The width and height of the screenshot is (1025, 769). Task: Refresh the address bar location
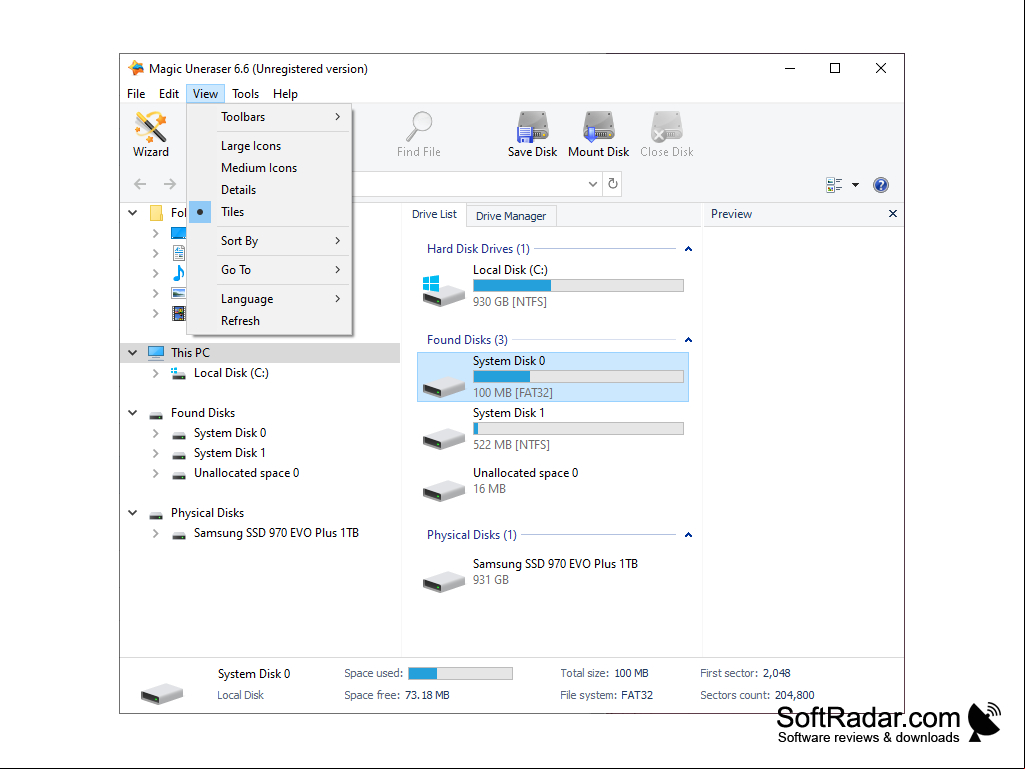tap(613, 184)
